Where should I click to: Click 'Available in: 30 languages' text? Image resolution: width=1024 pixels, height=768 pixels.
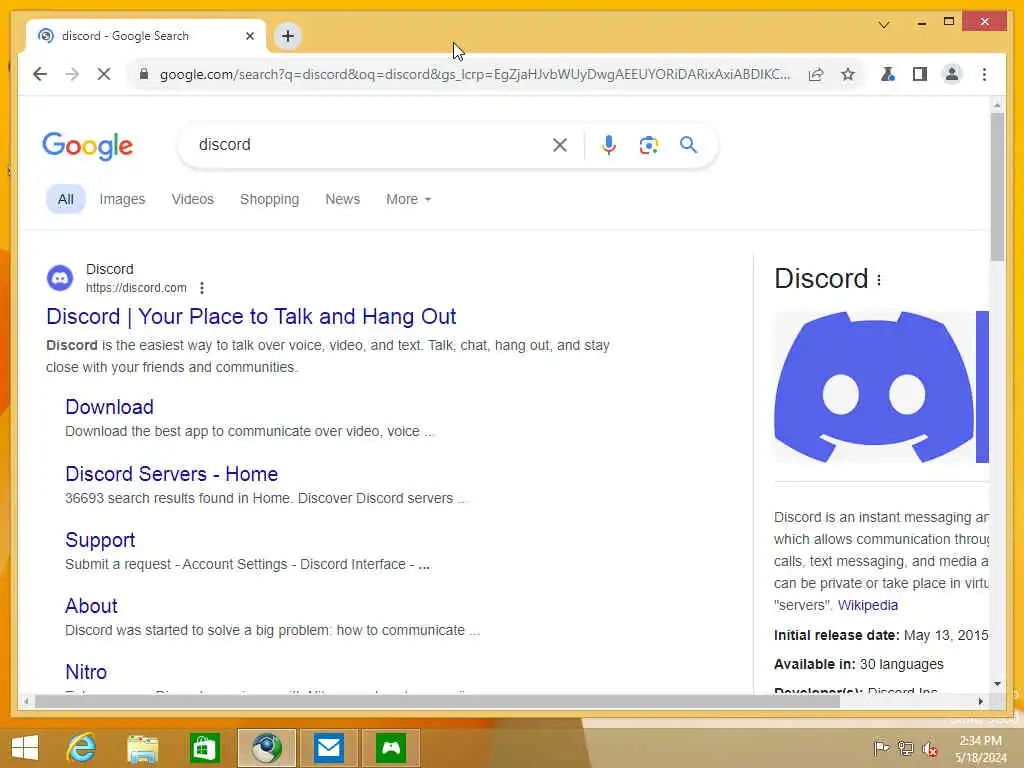click(859, 664)
